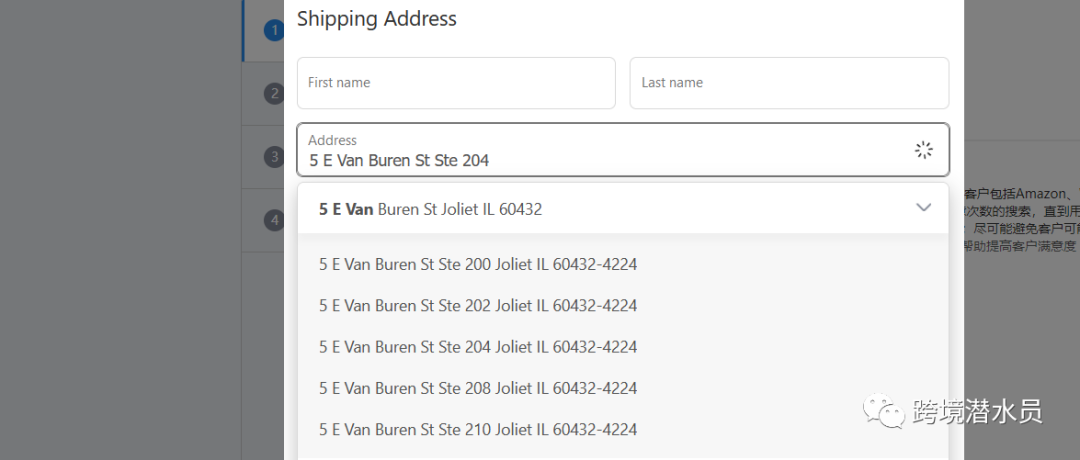Select the Ste 210 address suggestion

tap(478, 429)
